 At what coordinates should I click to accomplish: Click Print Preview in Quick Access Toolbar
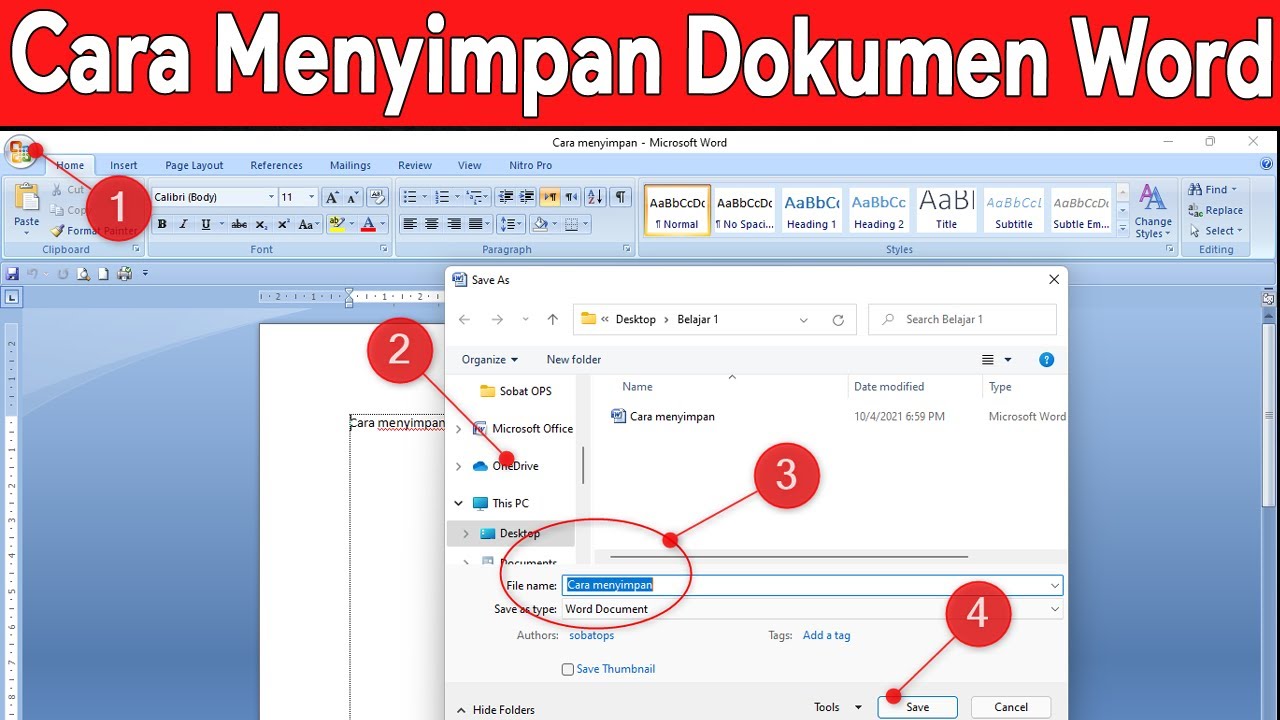tap(83, 273)
